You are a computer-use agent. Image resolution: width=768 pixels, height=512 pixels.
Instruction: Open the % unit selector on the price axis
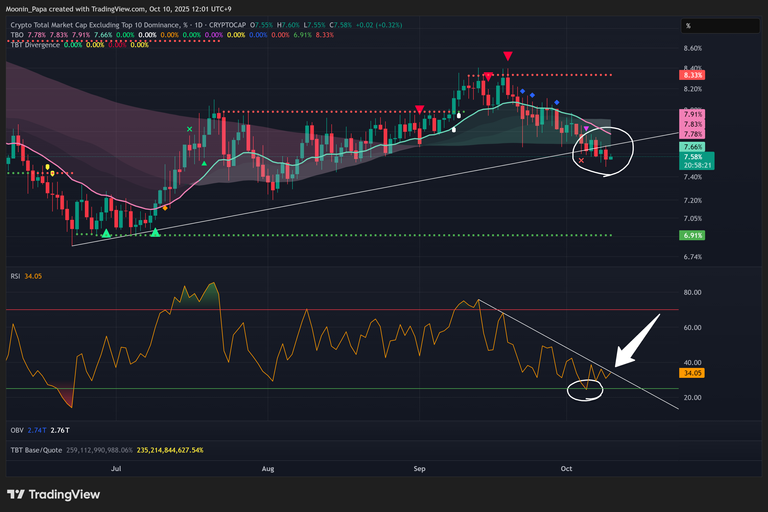688,26
